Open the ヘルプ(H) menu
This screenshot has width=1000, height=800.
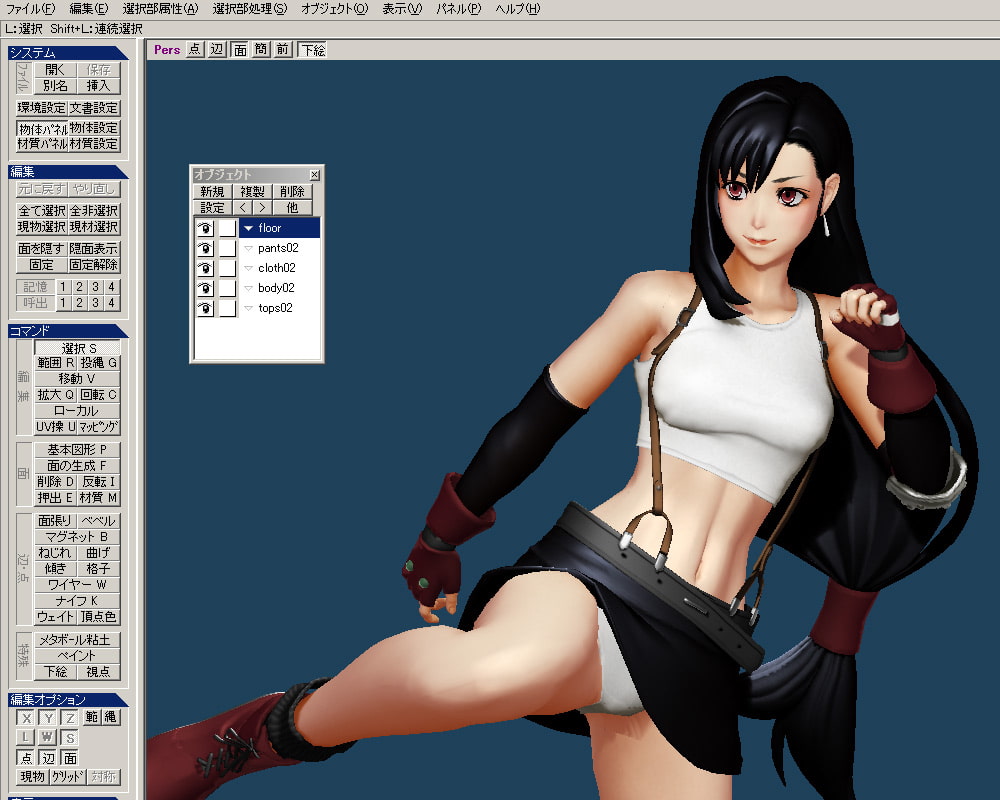[x=517, y=9]
